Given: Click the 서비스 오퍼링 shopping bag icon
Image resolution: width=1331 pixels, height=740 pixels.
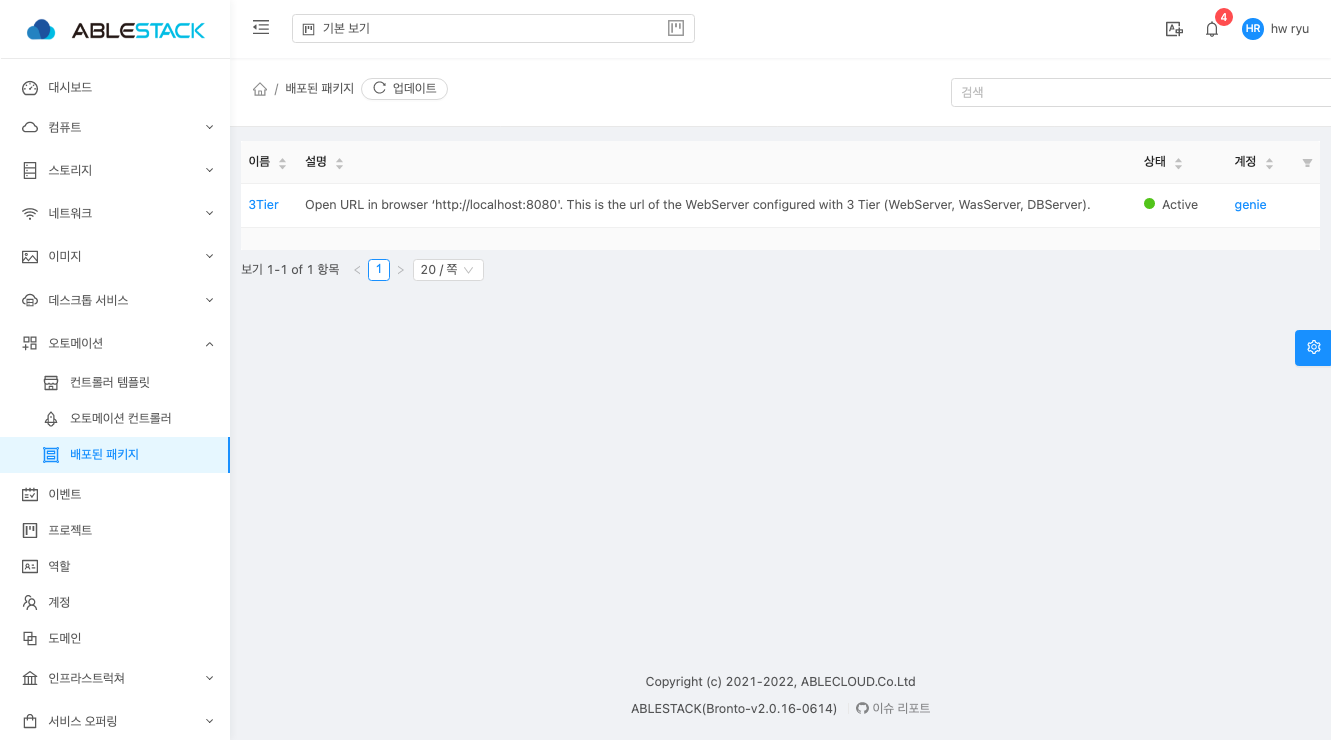Looking at the screenshot, I should click(x=30, y=722).
